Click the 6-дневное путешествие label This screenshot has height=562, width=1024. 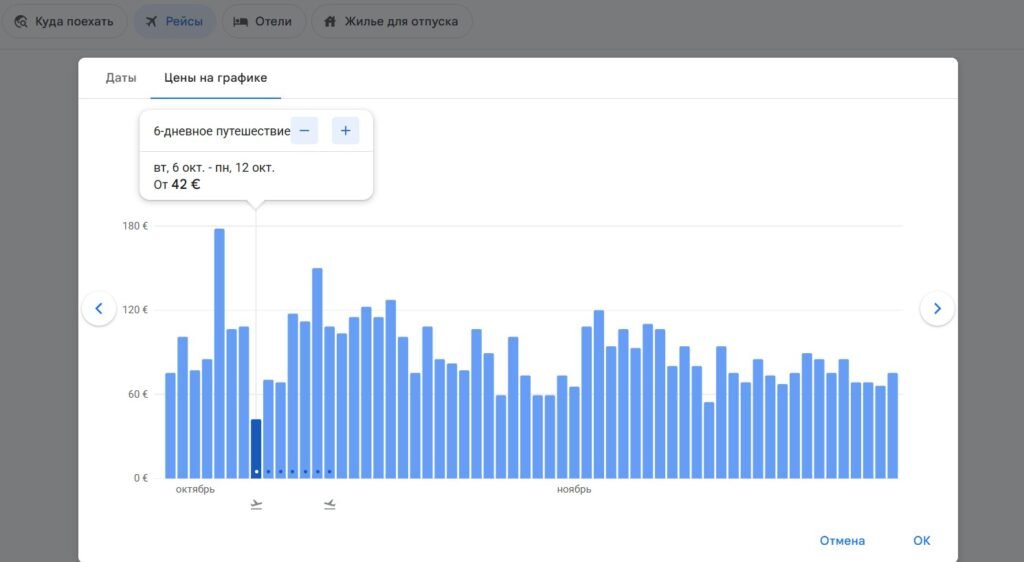tap(222, 131)
